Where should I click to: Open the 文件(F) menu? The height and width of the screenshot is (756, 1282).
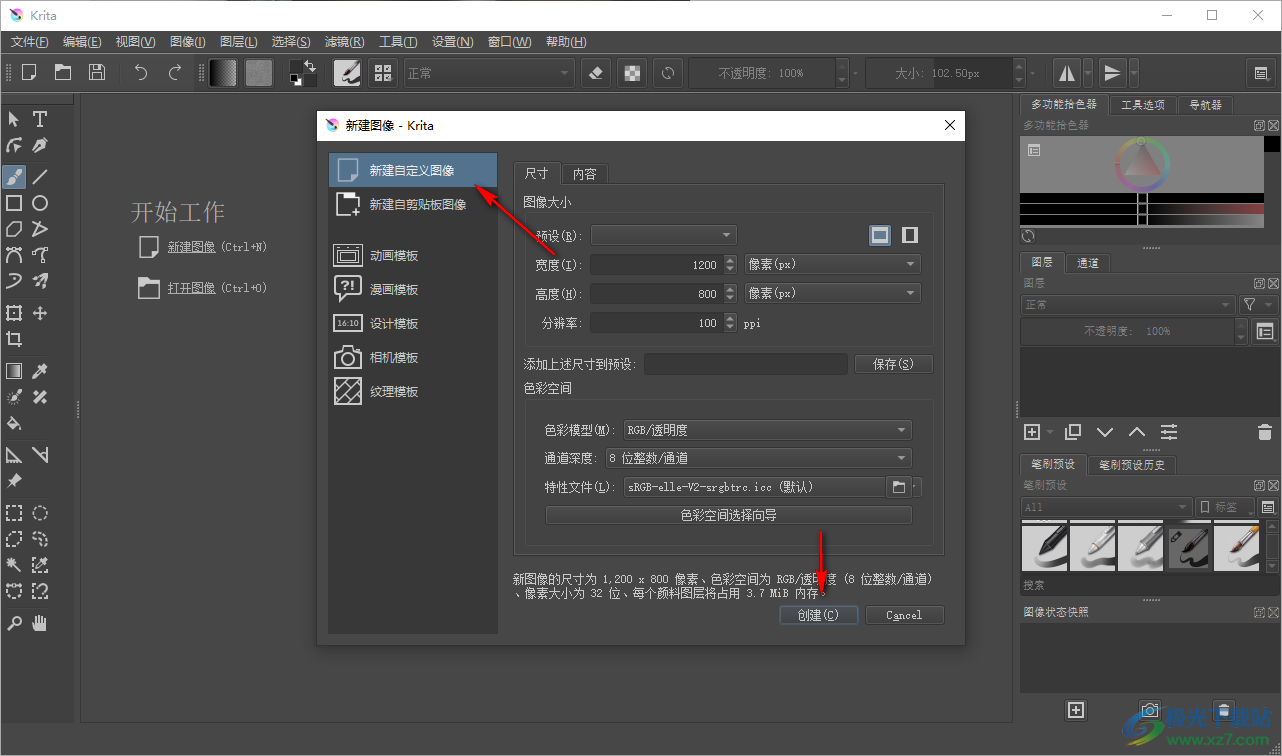click(x=30, y=41)
